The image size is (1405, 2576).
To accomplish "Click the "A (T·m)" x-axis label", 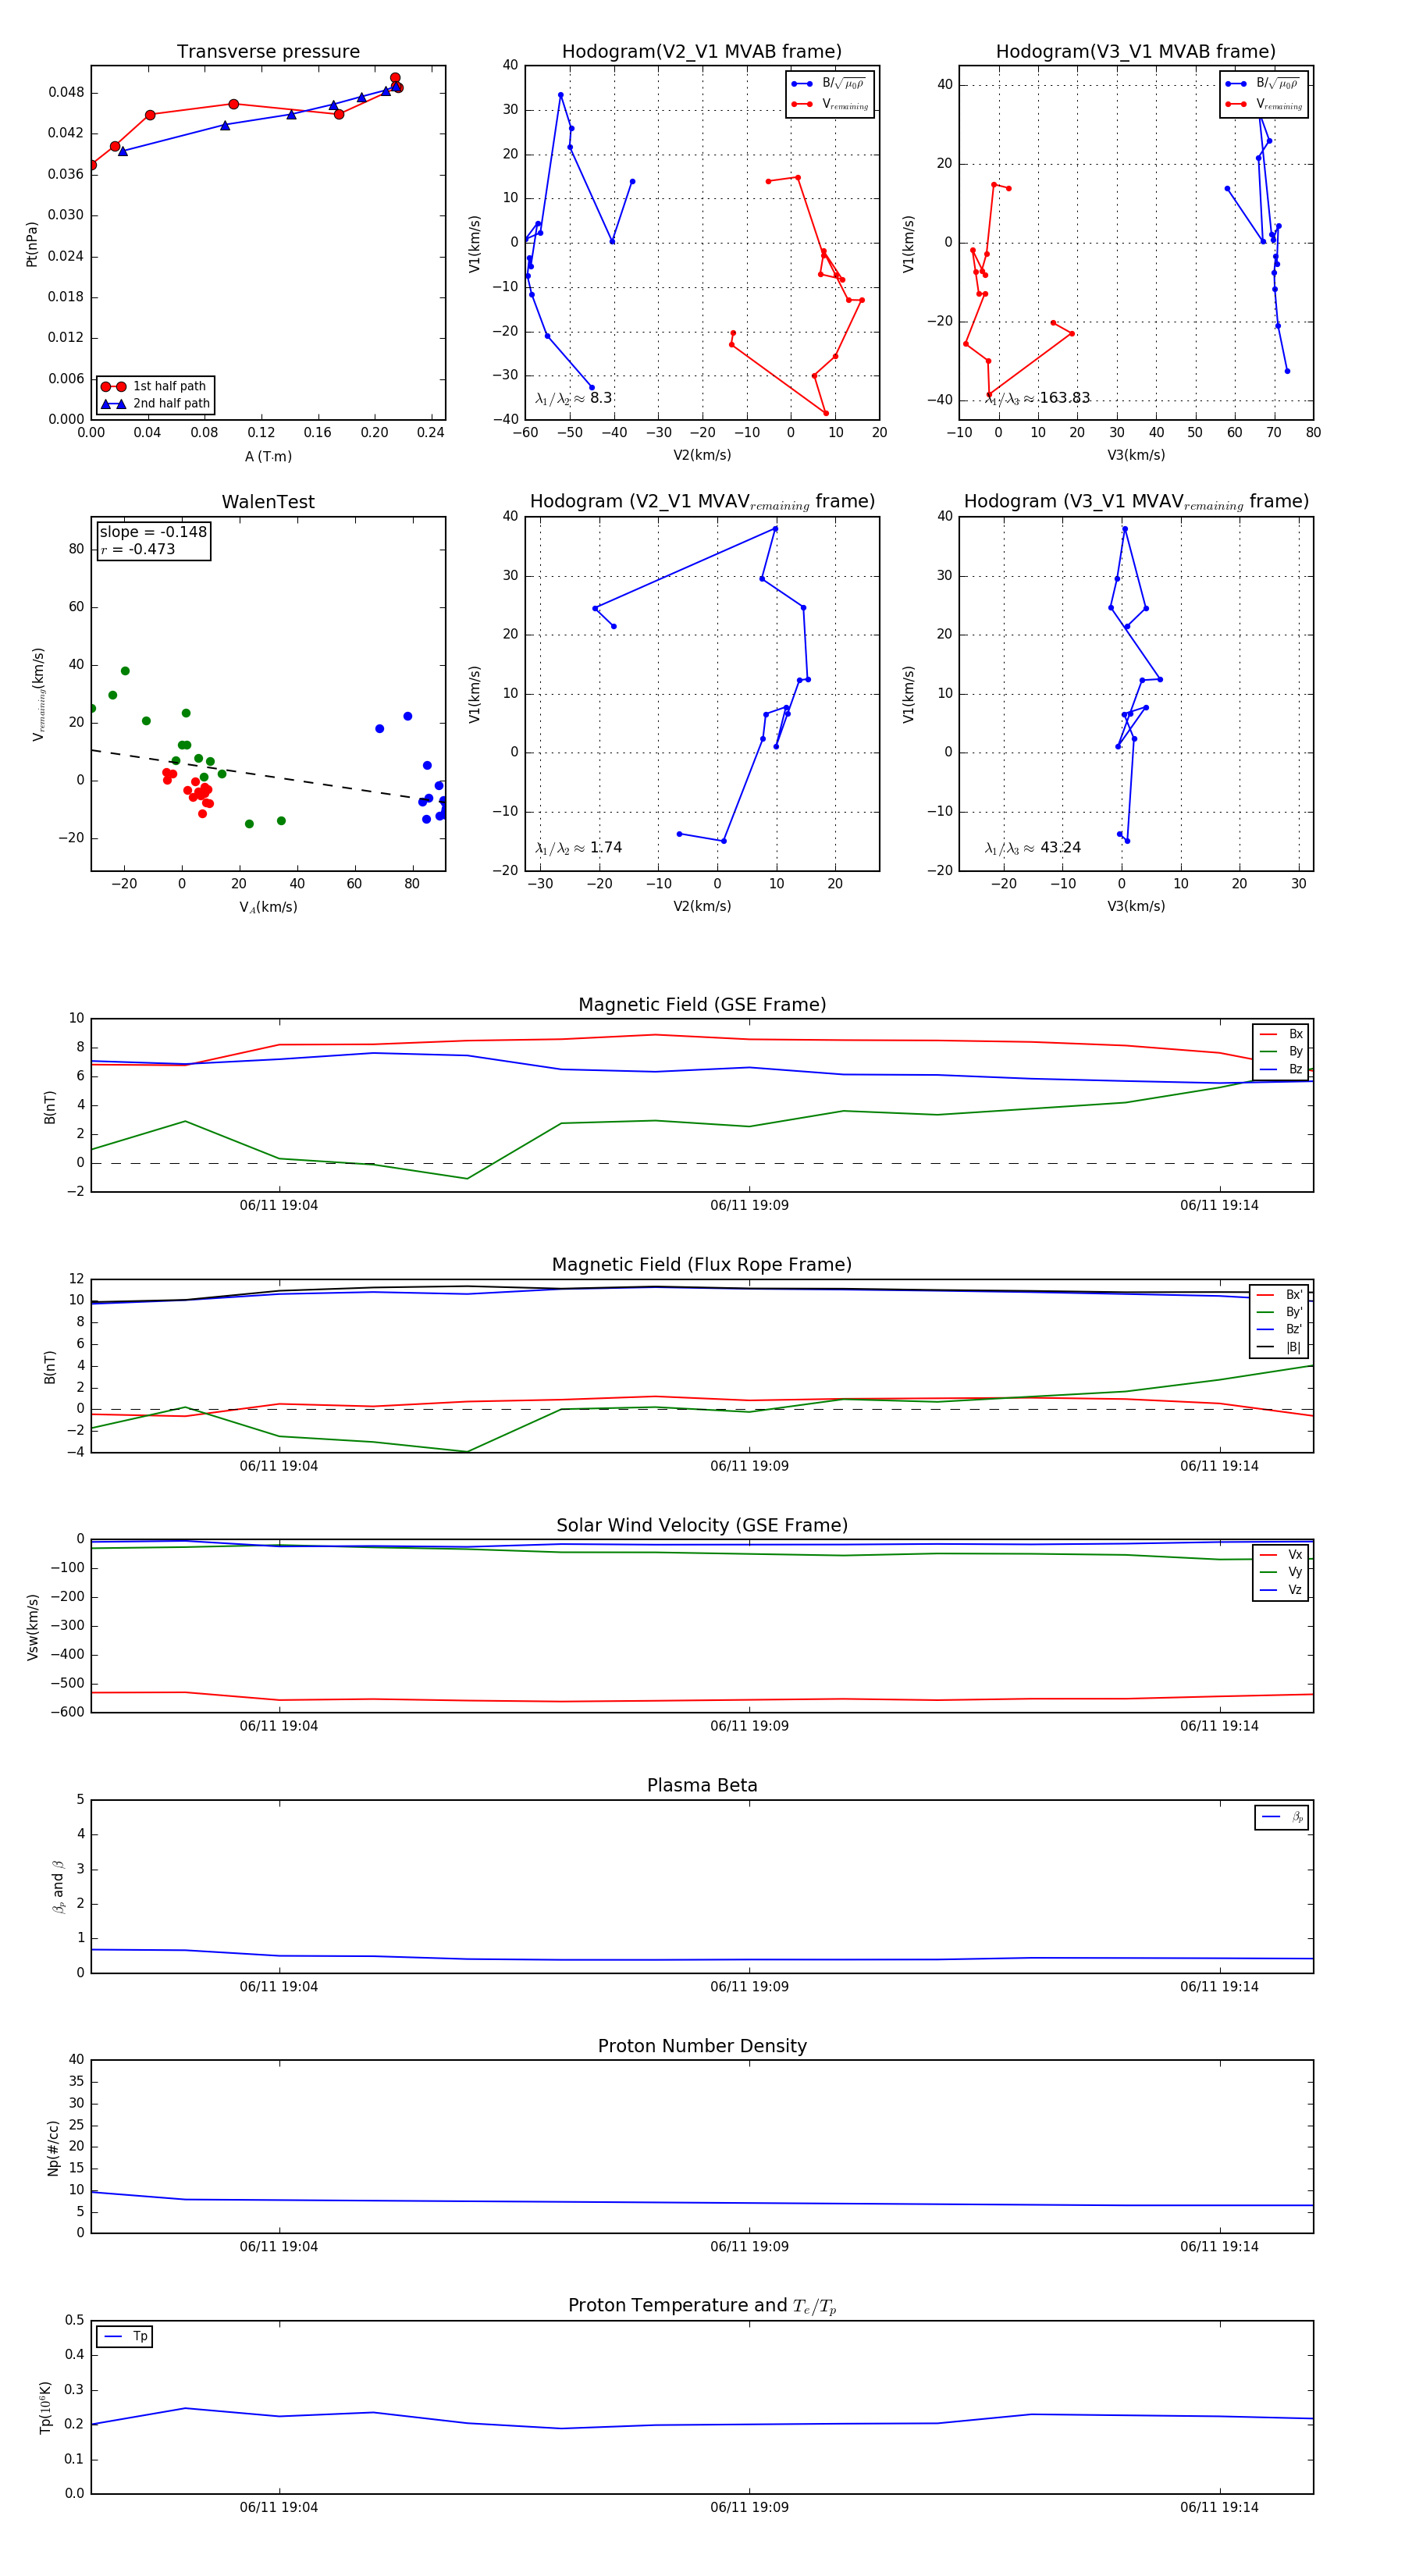I will [268, 457].
